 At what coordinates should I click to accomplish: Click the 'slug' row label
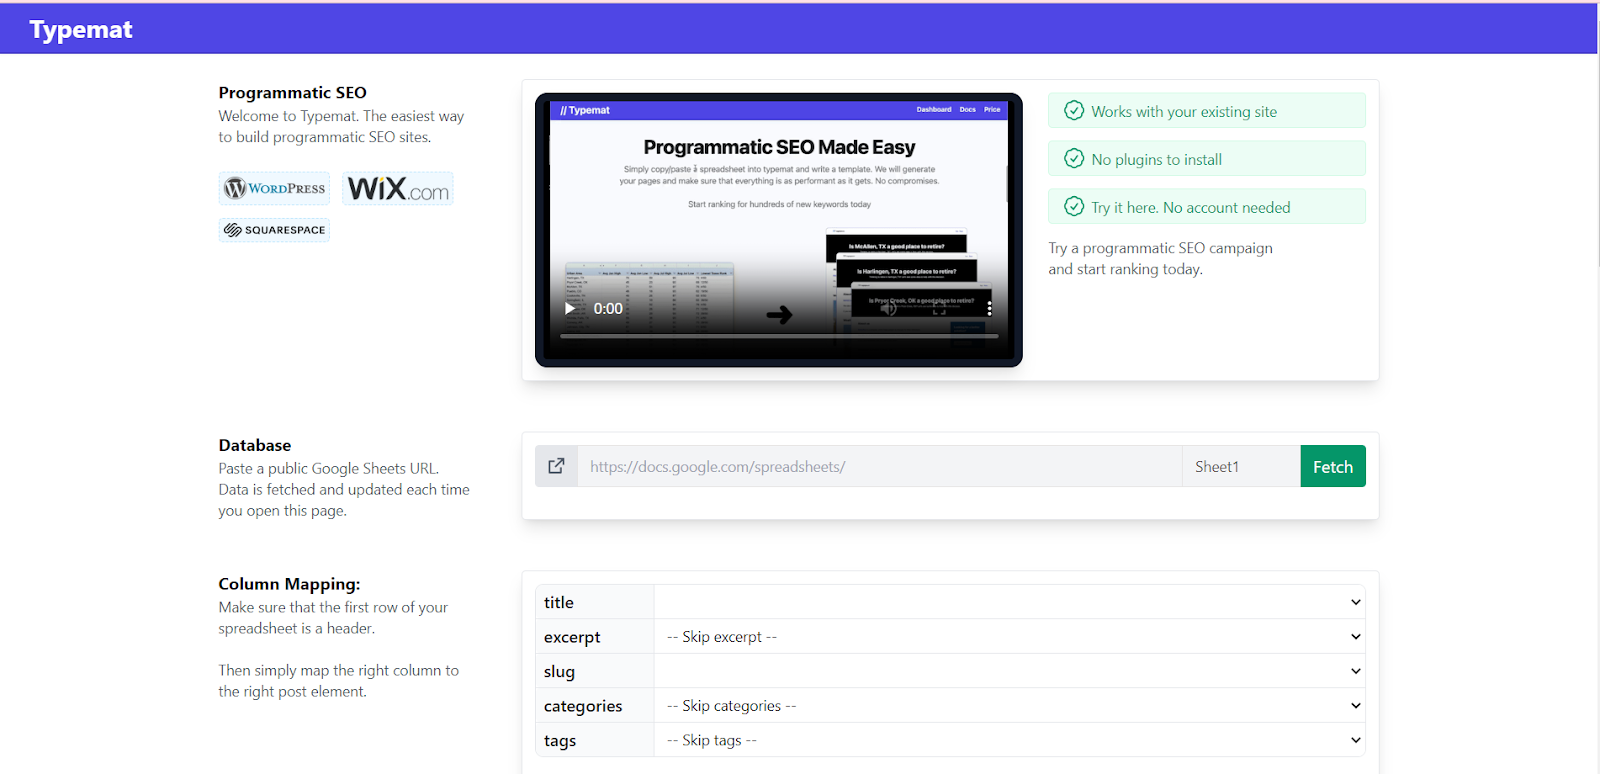pyautogui.click(x=559, y=672)
